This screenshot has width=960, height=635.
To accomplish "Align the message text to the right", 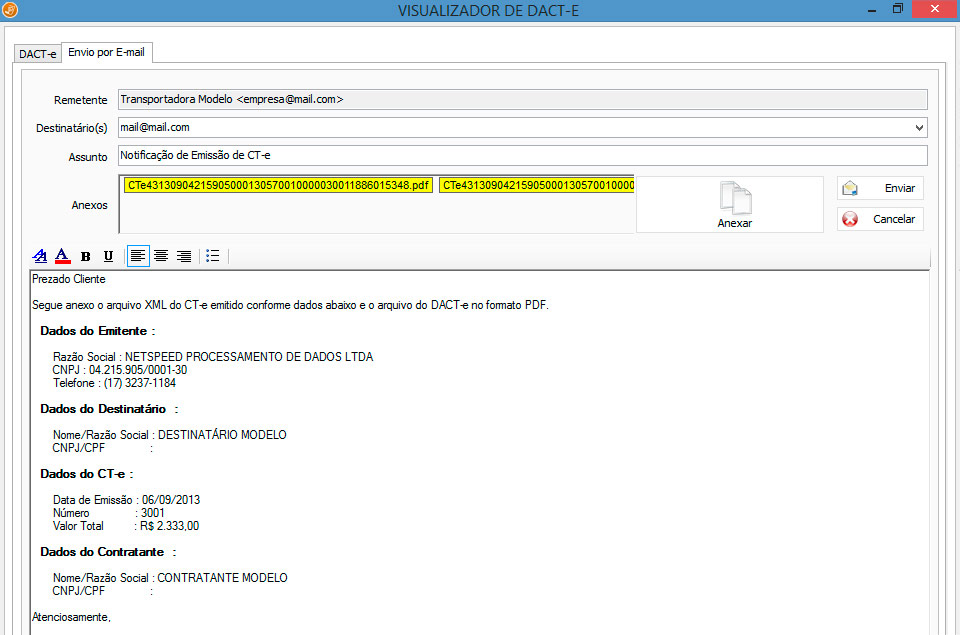I will pos(184,256).
